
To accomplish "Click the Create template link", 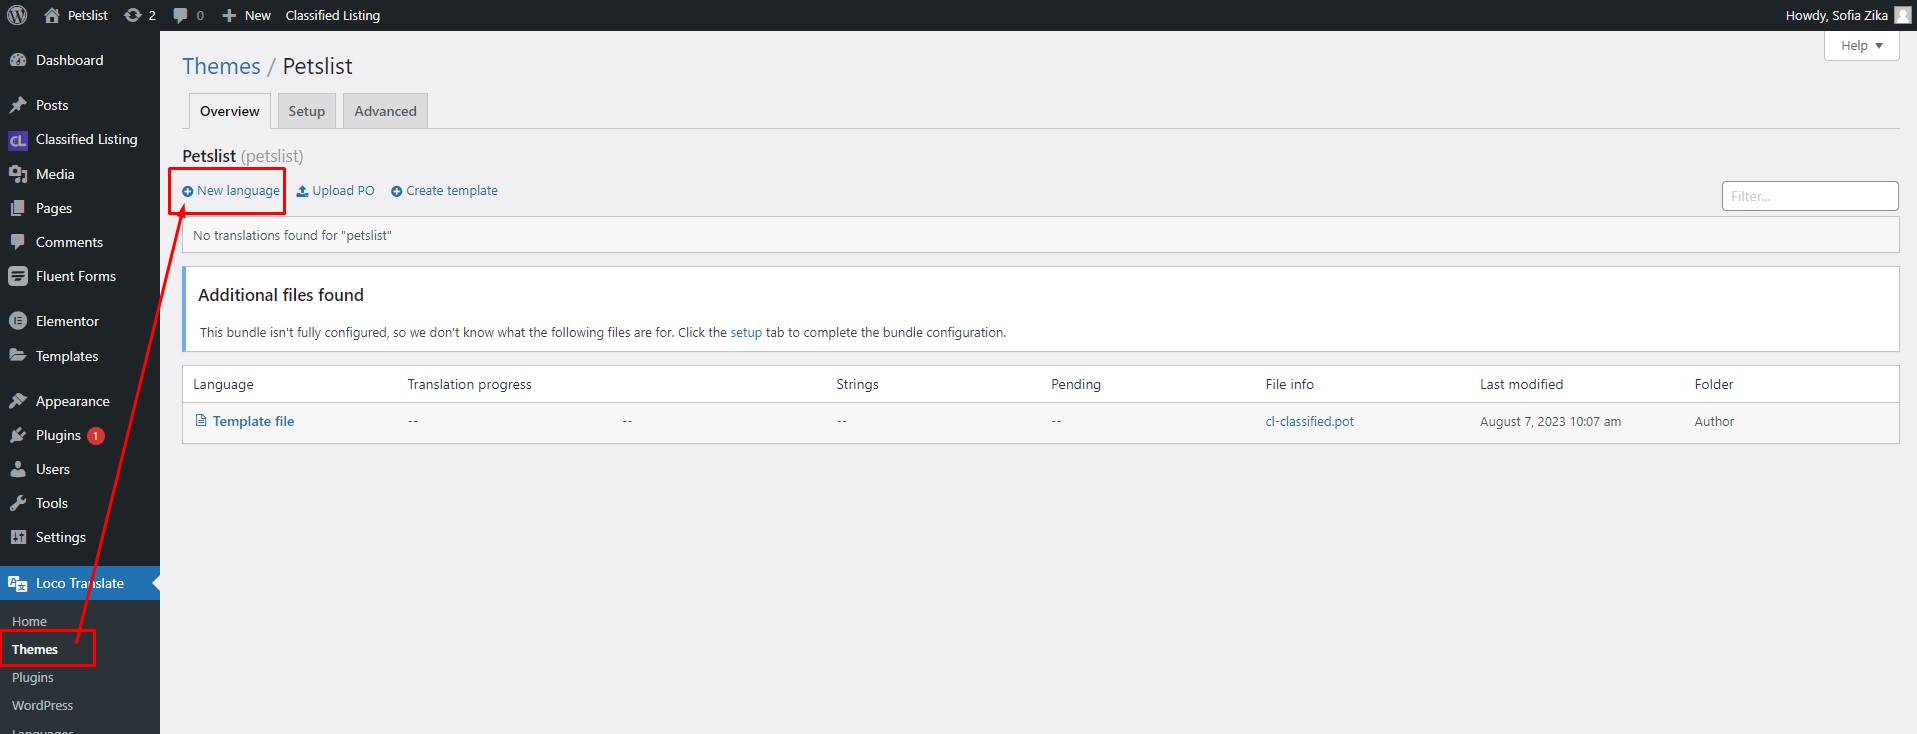I will coord(444,191).
